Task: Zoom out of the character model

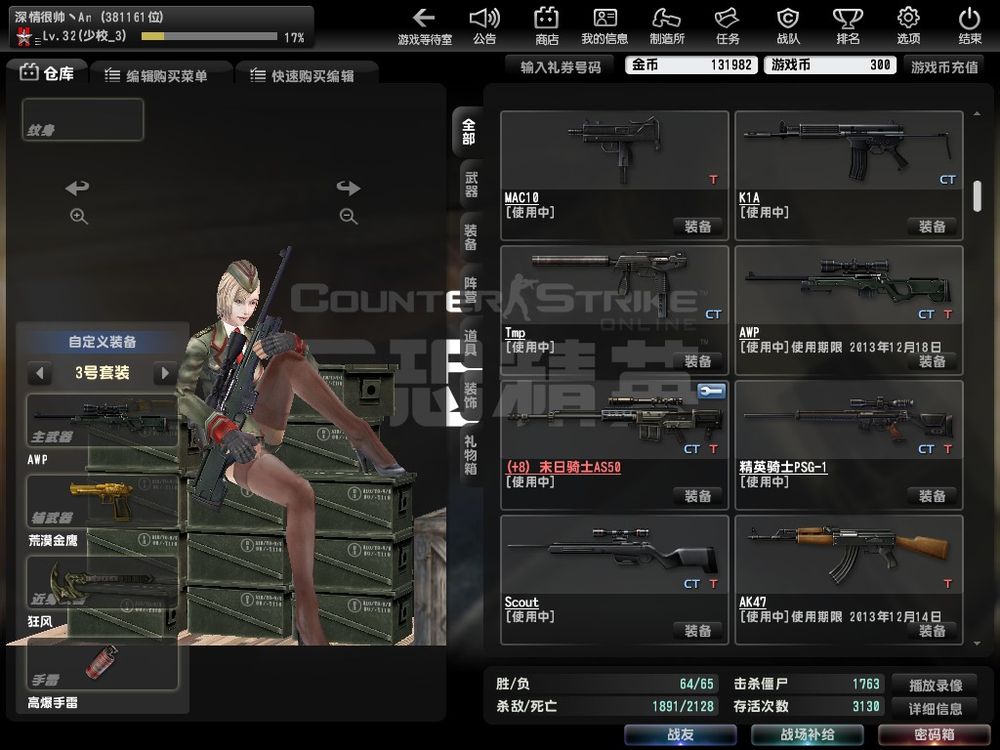Action: coord(348,216)
